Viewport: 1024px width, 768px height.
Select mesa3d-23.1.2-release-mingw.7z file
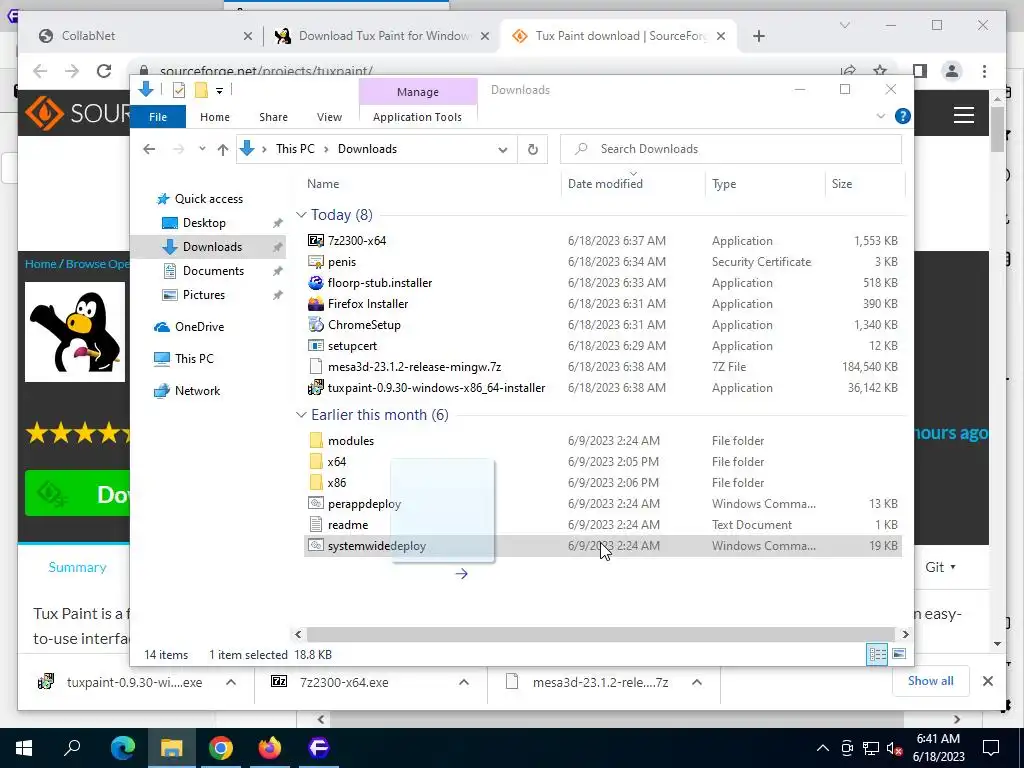pos(414,366)
